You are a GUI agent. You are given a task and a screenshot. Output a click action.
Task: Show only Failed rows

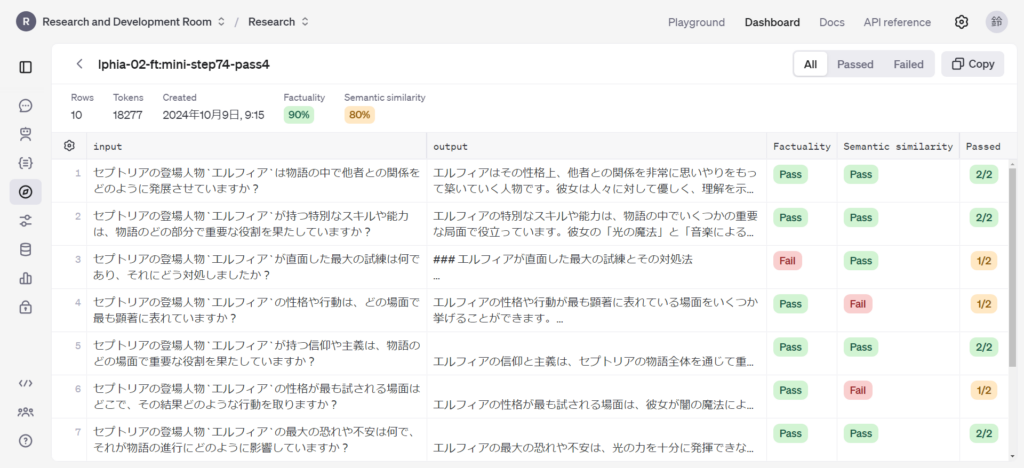coord(908,64)
